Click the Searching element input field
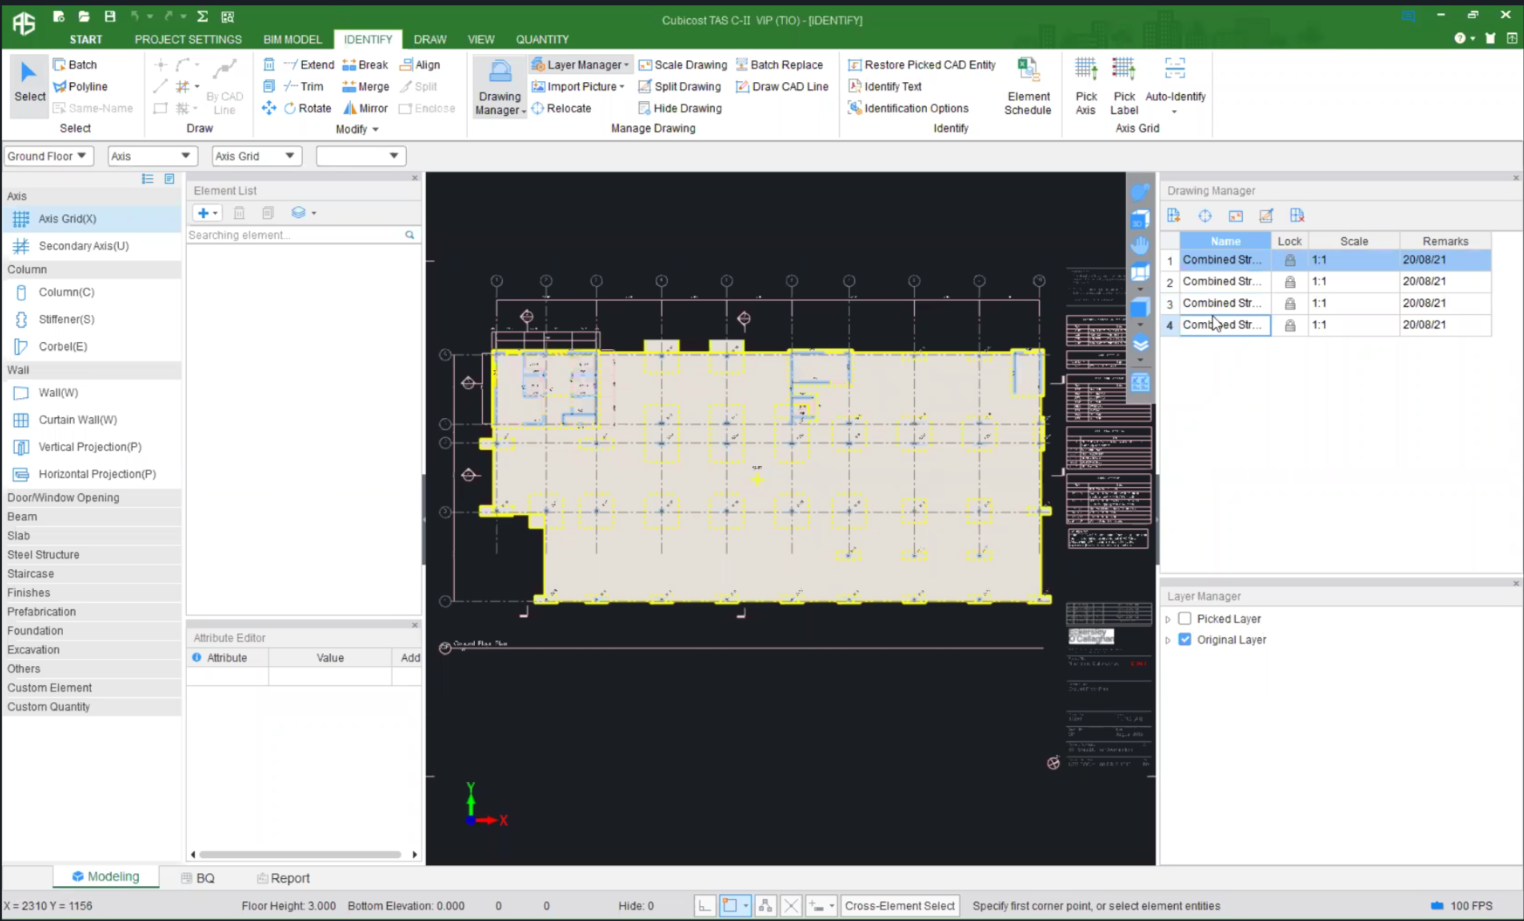 [295, 235]
